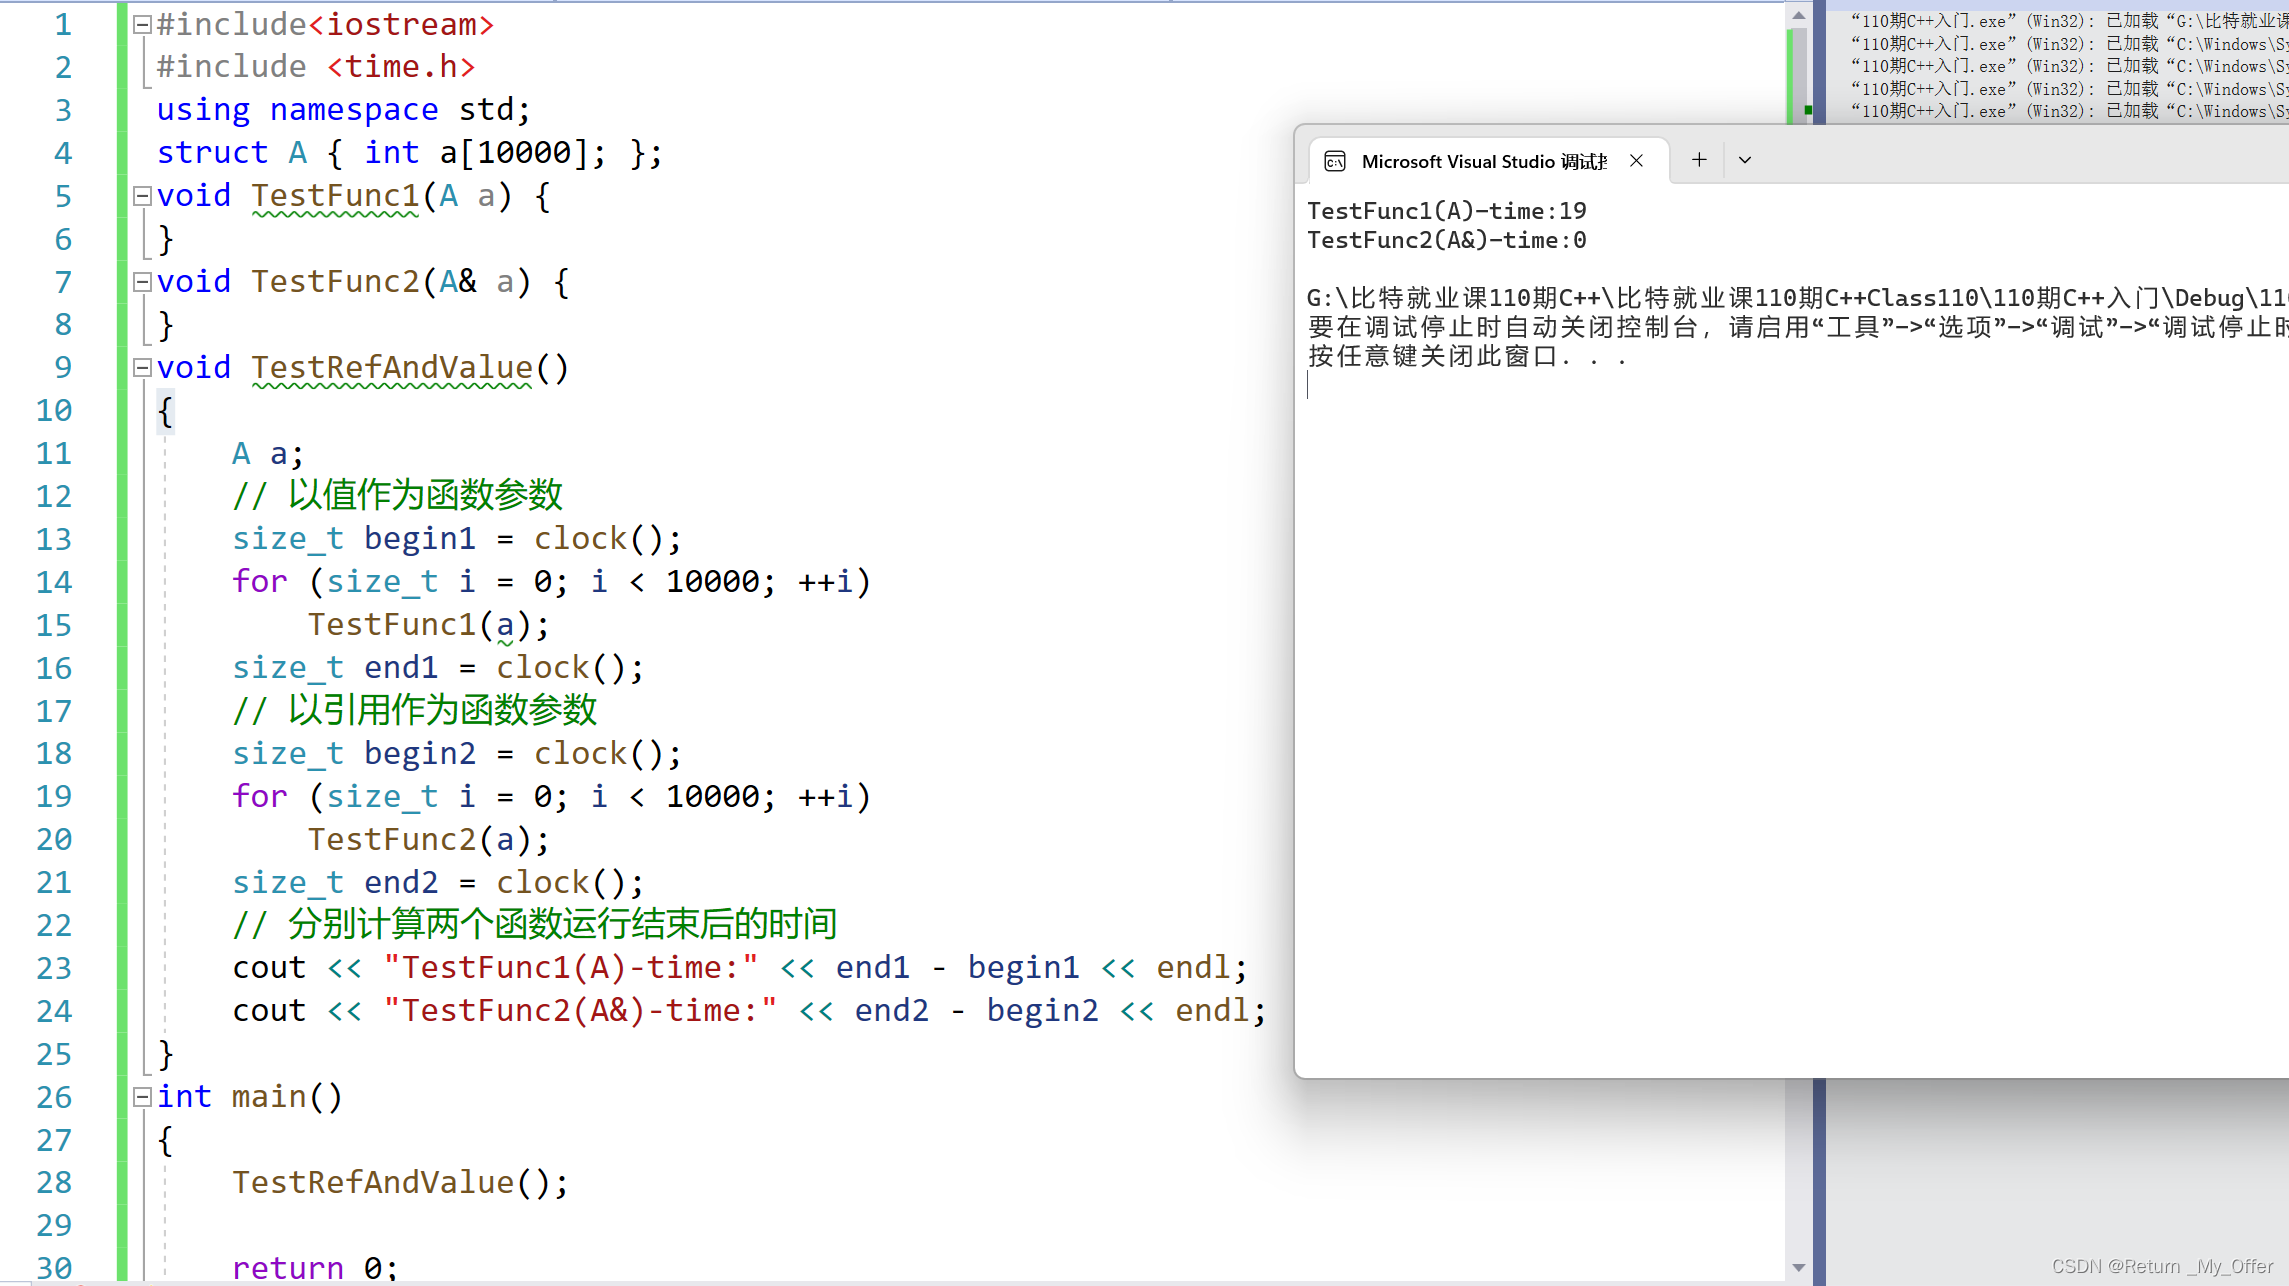
Task: Collapse the TestRefAndValue function fold at line 9
Action: pos(142,368)
